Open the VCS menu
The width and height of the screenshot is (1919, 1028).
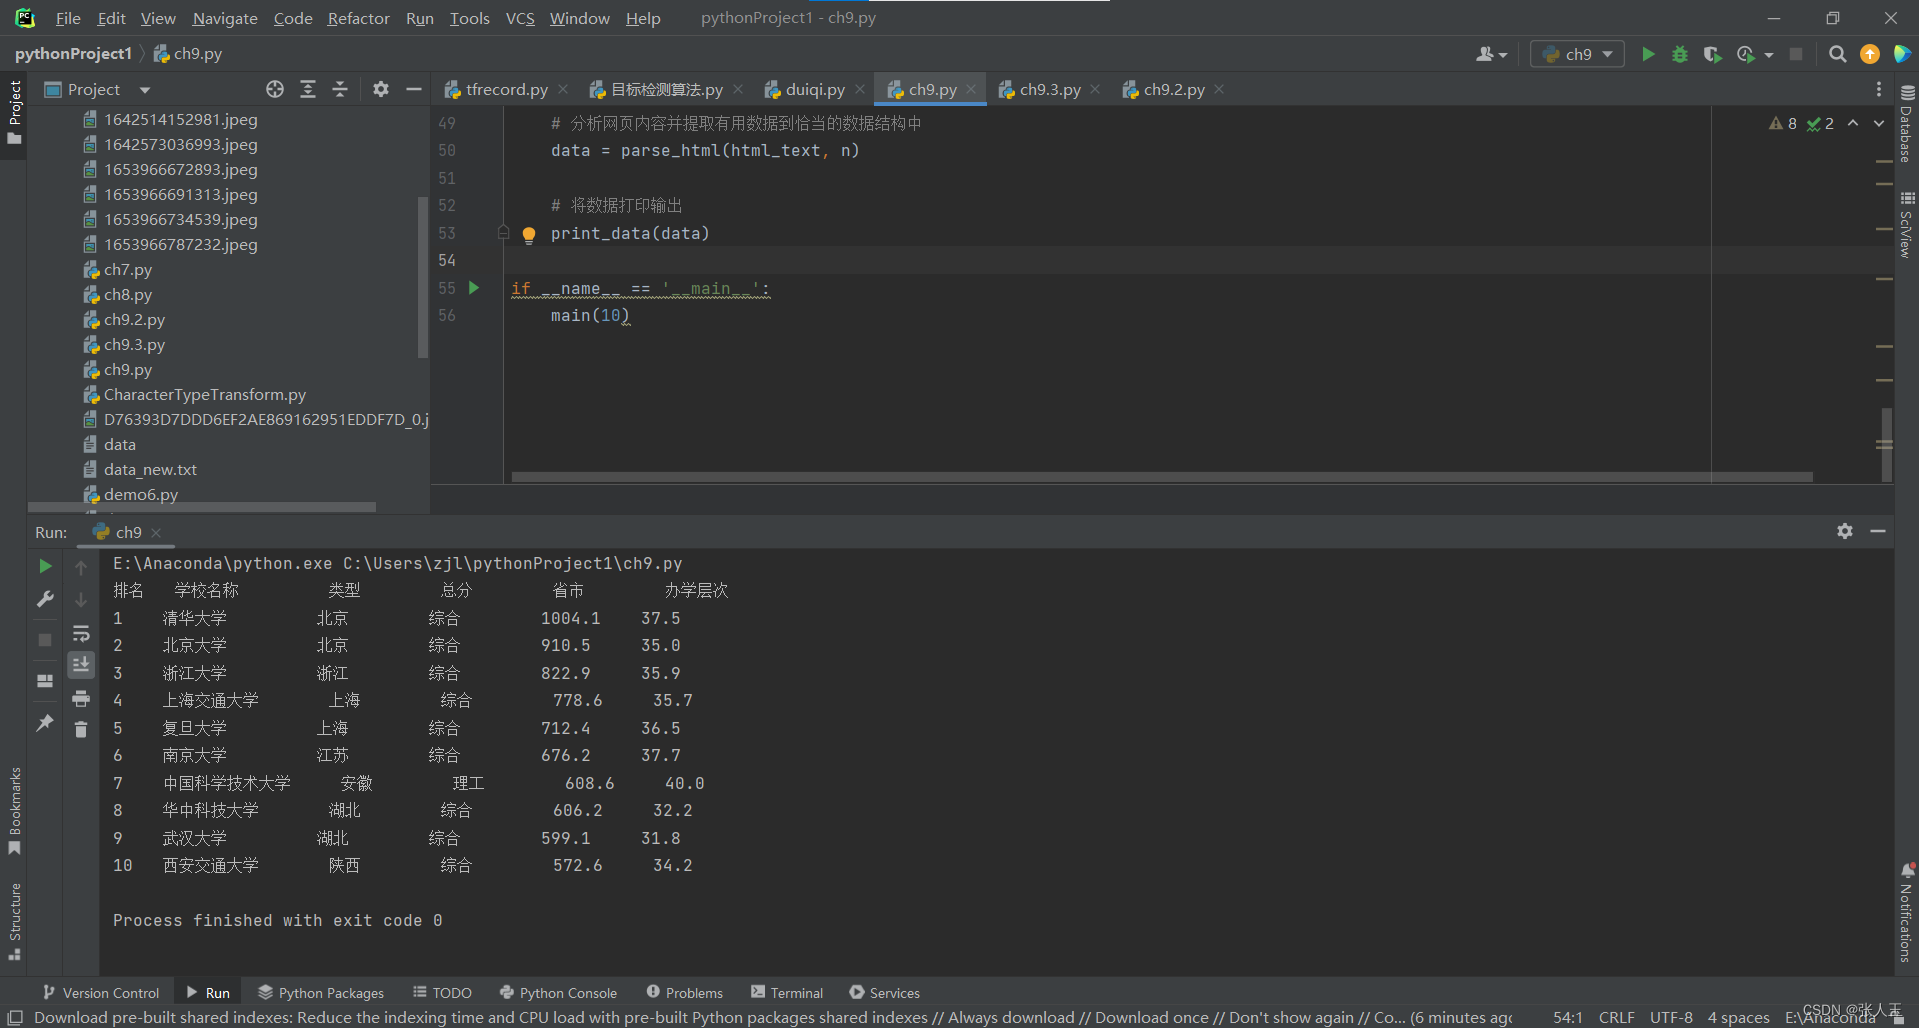(520, 18)
